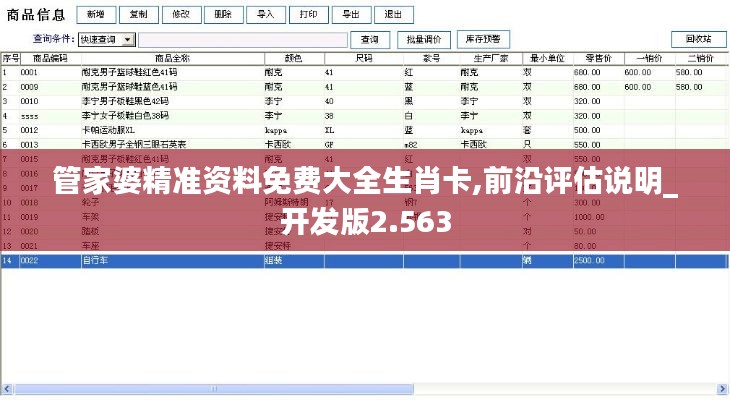Click the highlighted 自行车 row
Screen dimensions: 730x400
364,261
